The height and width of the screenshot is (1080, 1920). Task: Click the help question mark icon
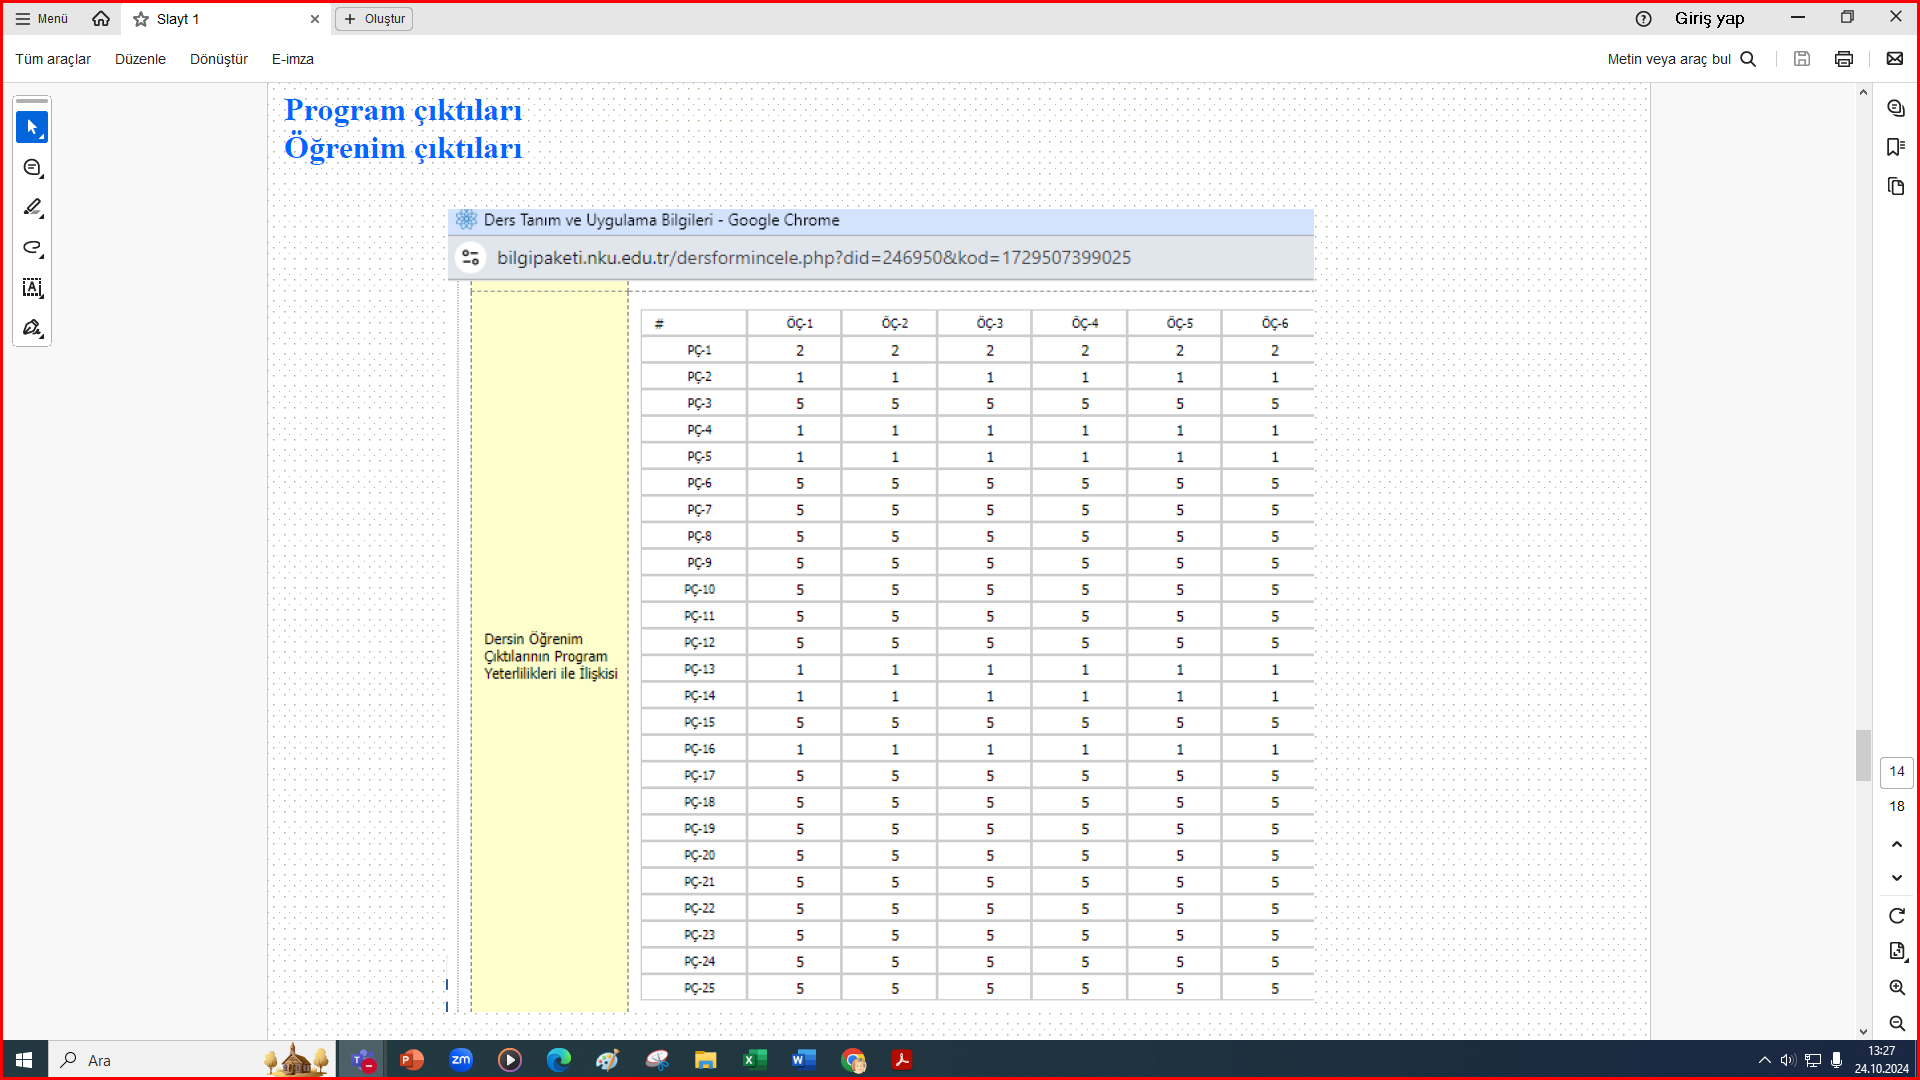[x=1643, y=19]
